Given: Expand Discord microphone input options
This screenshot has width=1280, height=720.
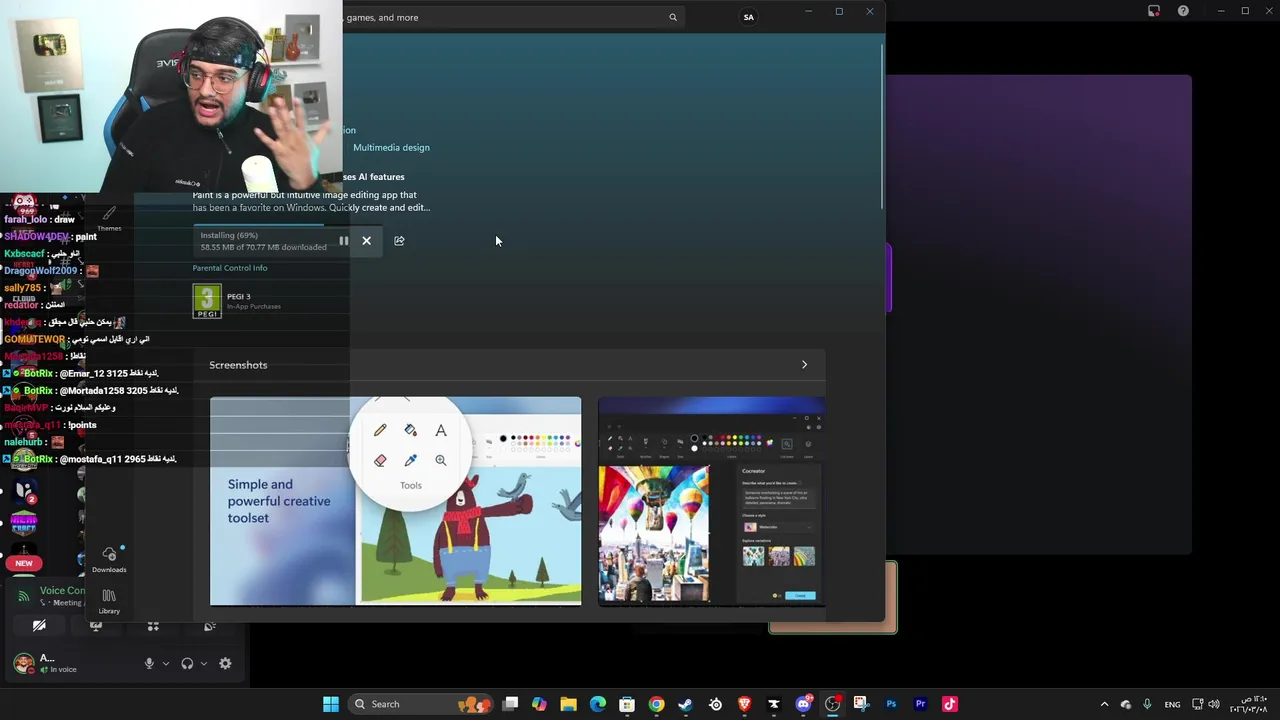Looking at the screenshot, I should (x=166, y=663).
